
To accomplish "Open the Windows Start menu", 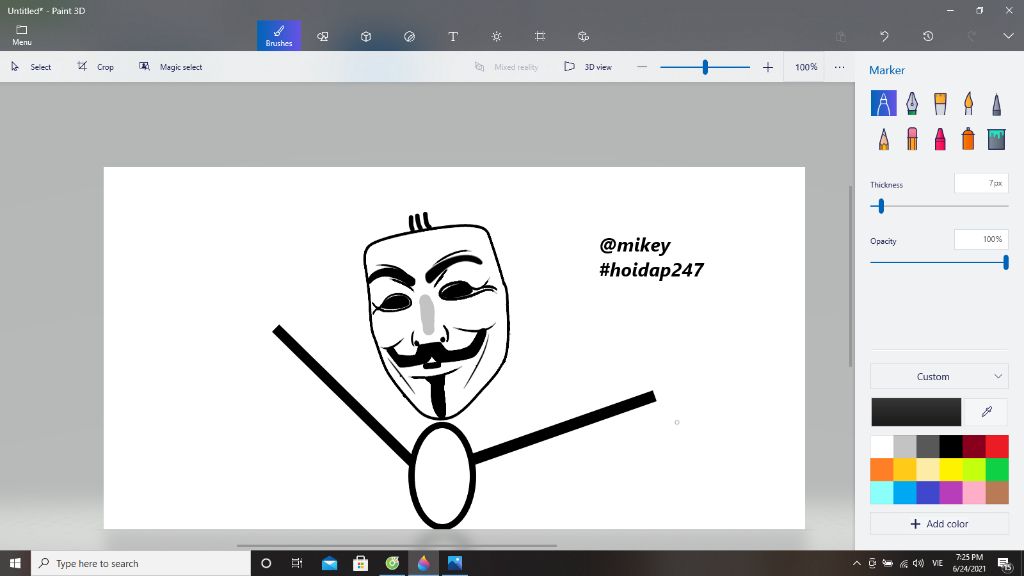I will click(x=15, y=563).
